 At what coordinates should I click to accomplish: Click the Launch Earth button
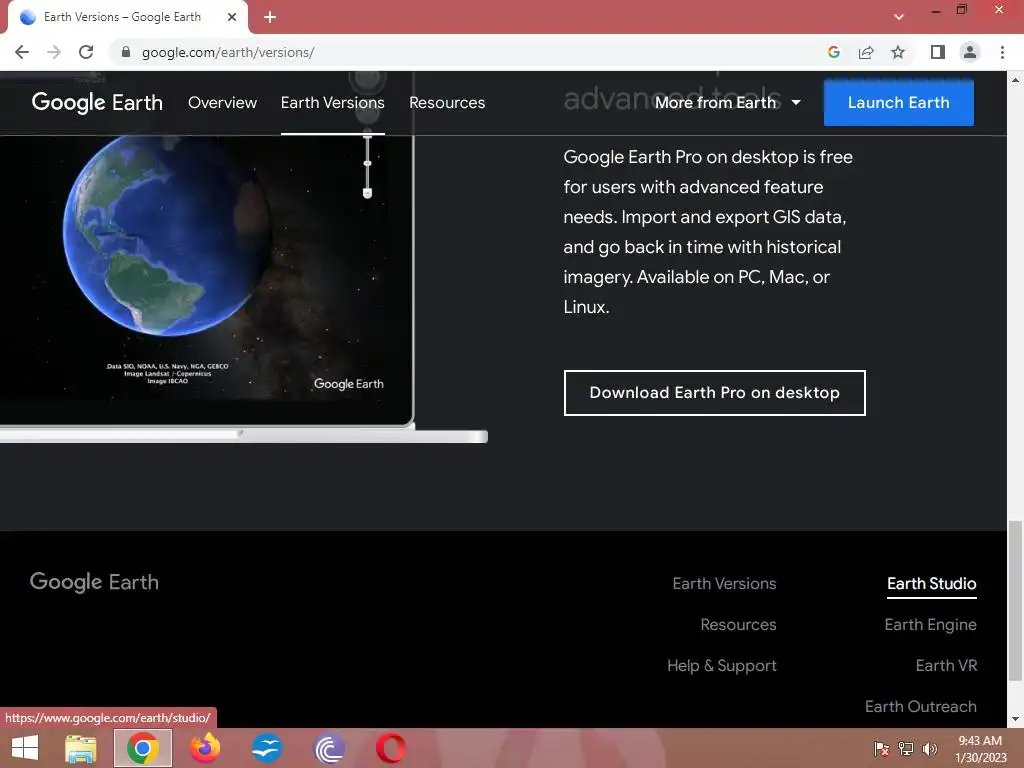click(899, 103)
